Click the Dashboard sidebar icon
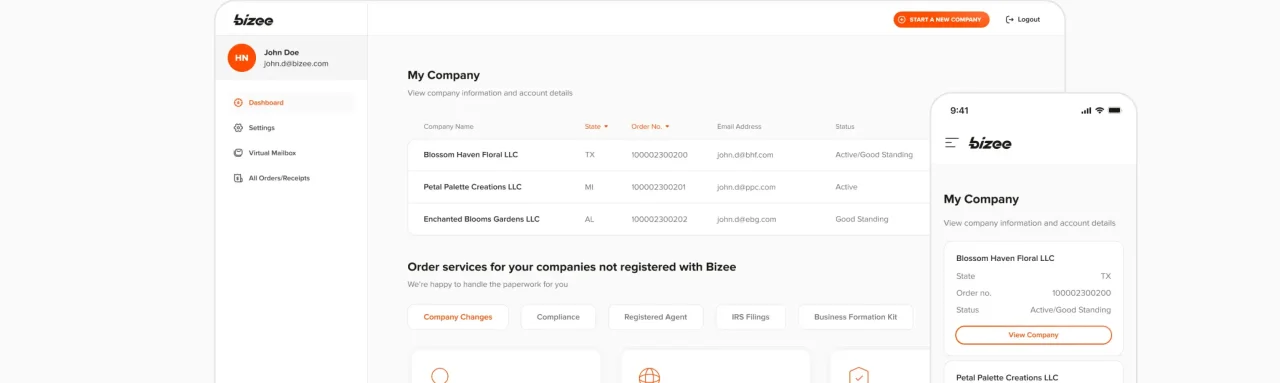 point(238,103)
